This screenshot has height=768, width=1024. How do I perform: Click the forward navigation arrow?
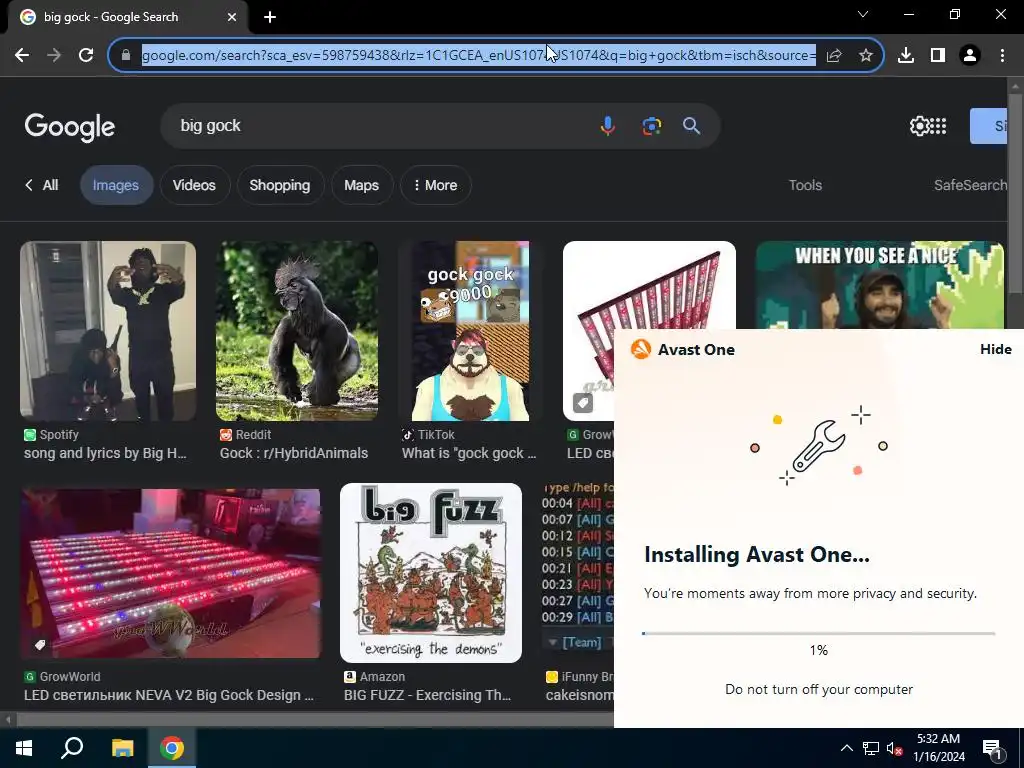(54, 56)
